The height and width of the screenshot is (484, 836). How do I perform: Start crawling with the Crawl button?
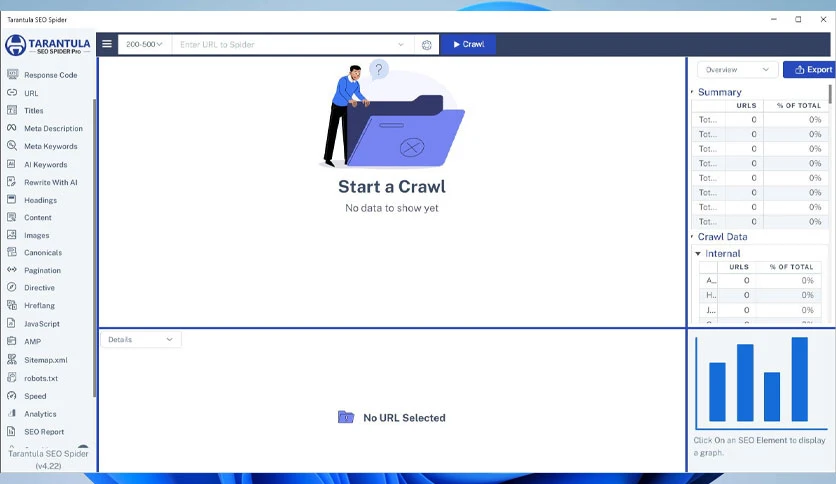pos(468,44)
